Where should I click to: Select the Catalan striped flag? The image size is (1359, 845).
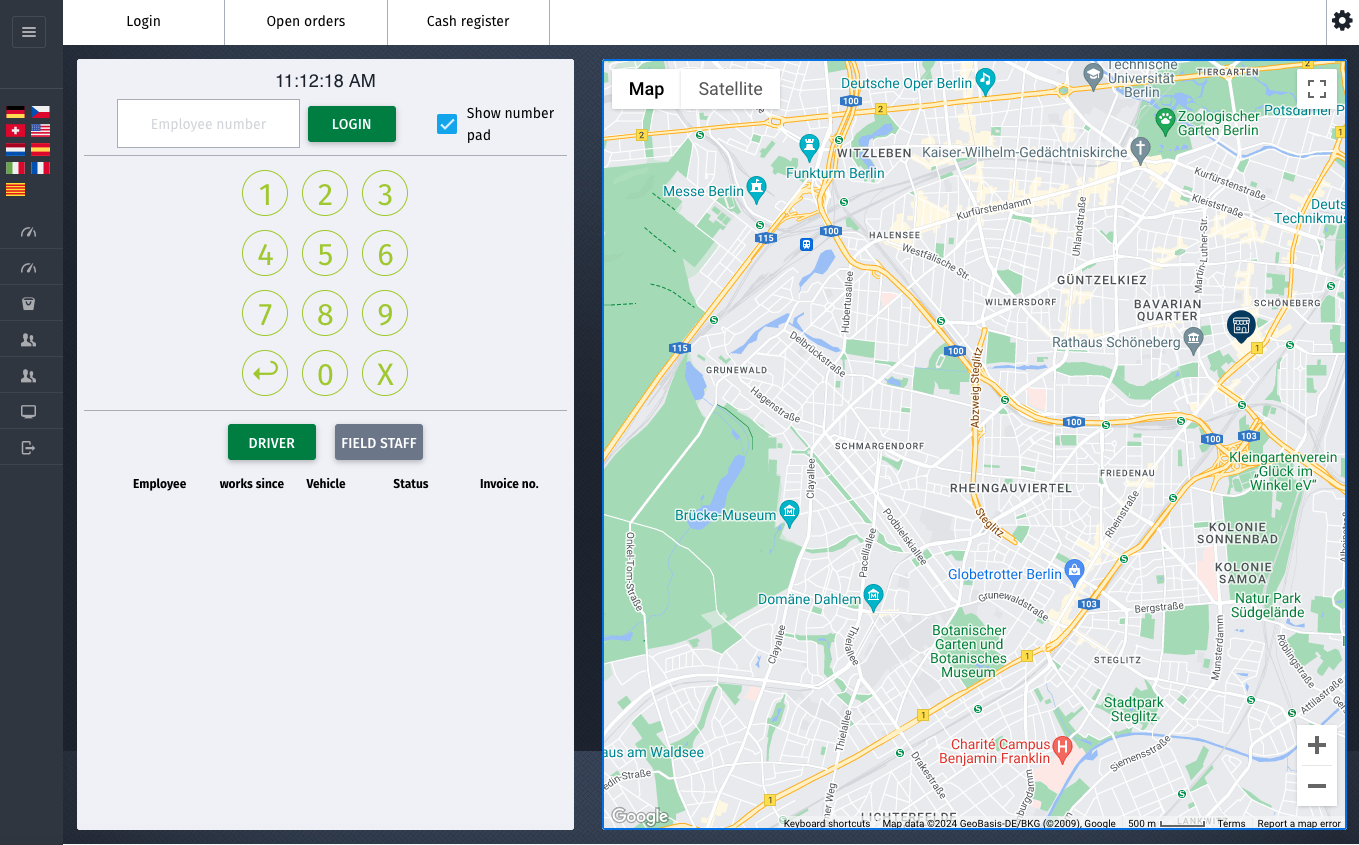pyautogui.click(x=15, y=188)
